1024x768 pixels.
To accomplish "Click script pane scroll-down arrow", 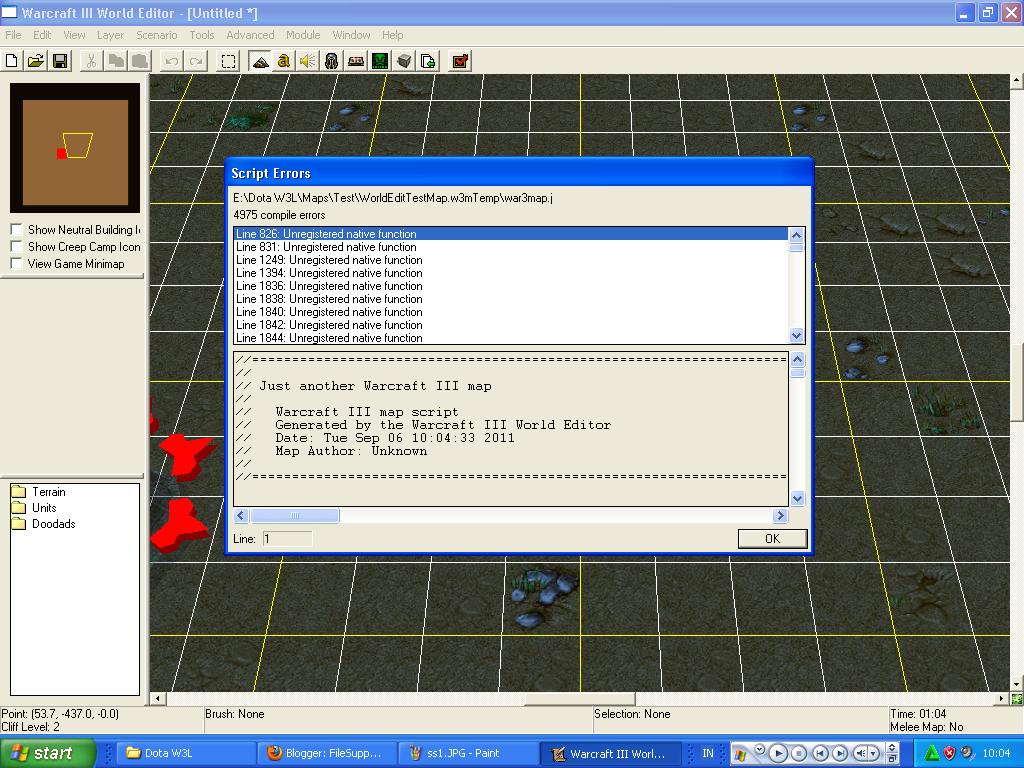I will click(797, 499).
